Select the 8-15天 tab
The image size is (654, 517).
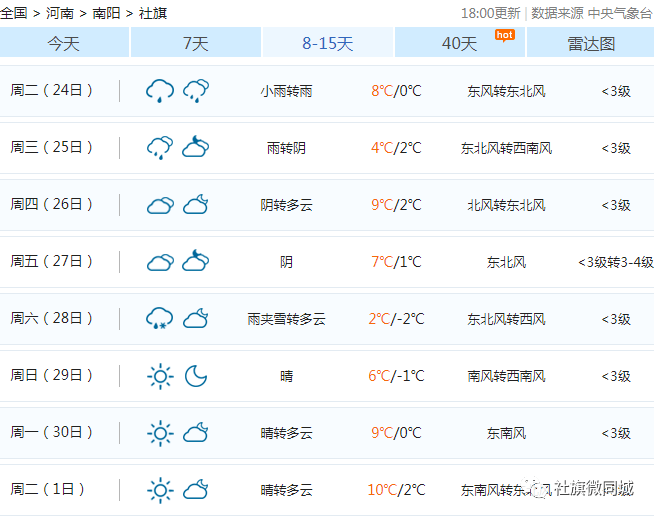(x=327, y=43)
